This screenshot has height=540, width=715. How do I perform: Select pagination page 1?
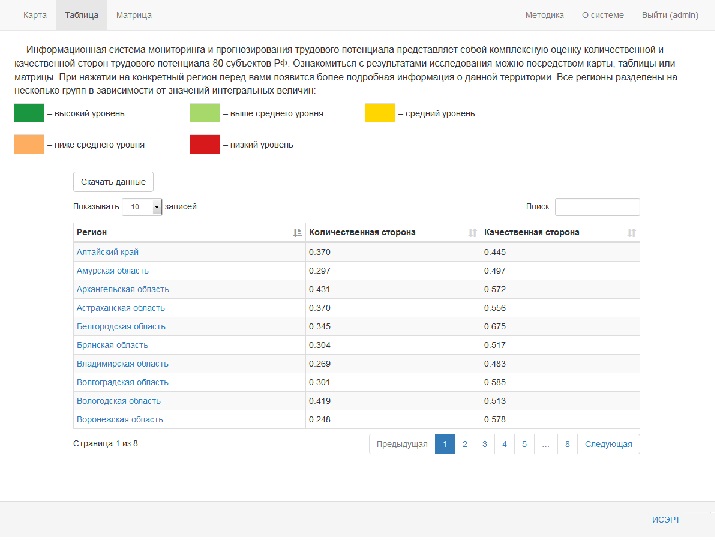(445, 444)
